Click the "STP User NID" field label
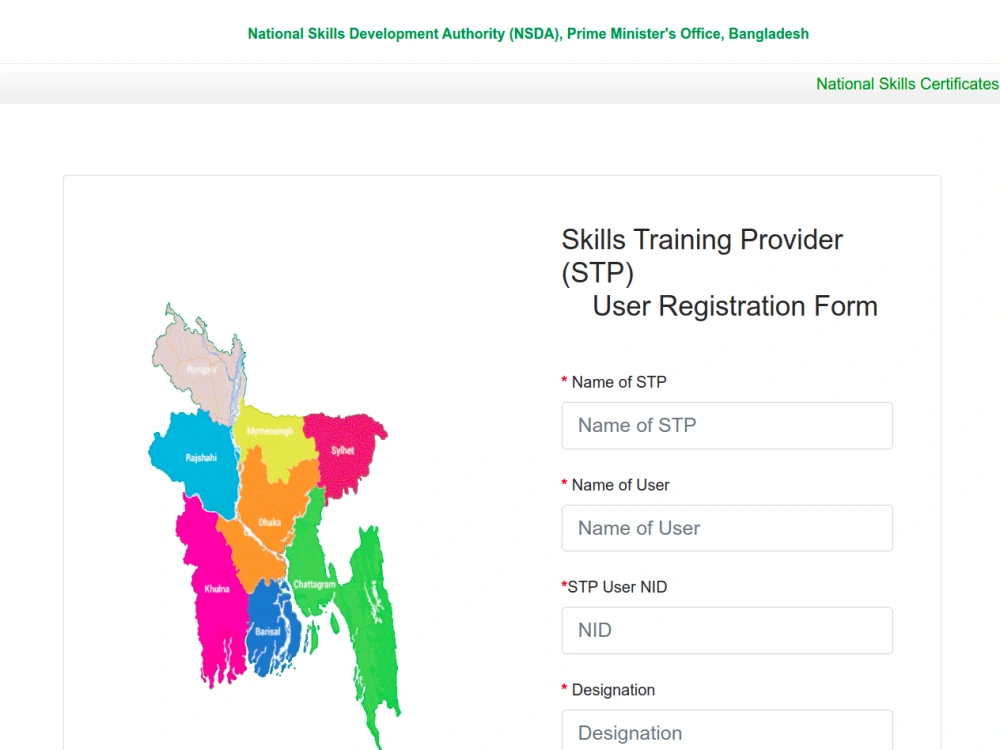The height and width of the screenshot is (750, 1000). click(x=617, y=587)
